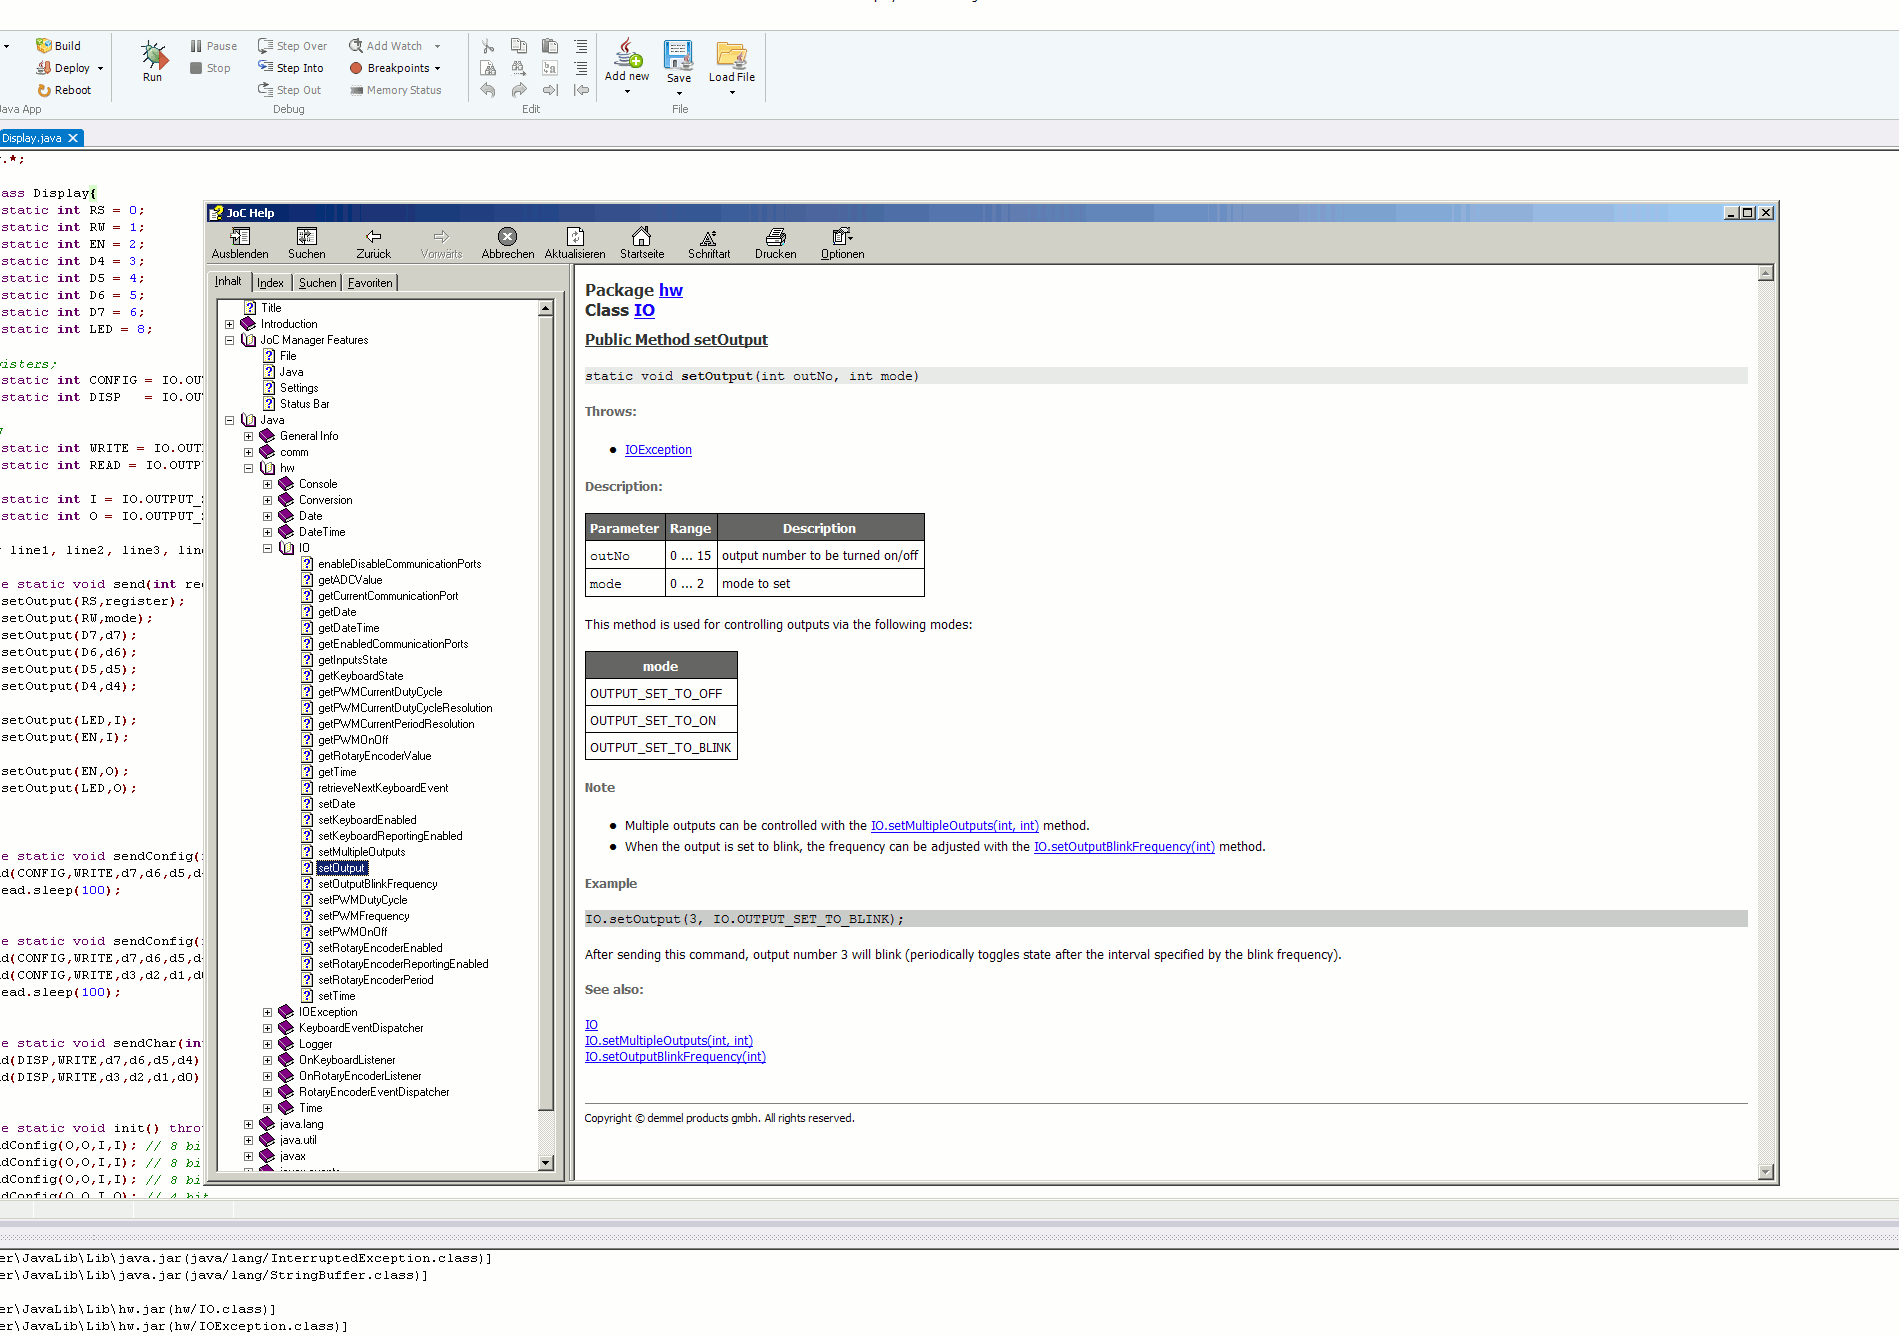Open the Deploy dropdown arrow

[x=100, y=69]
